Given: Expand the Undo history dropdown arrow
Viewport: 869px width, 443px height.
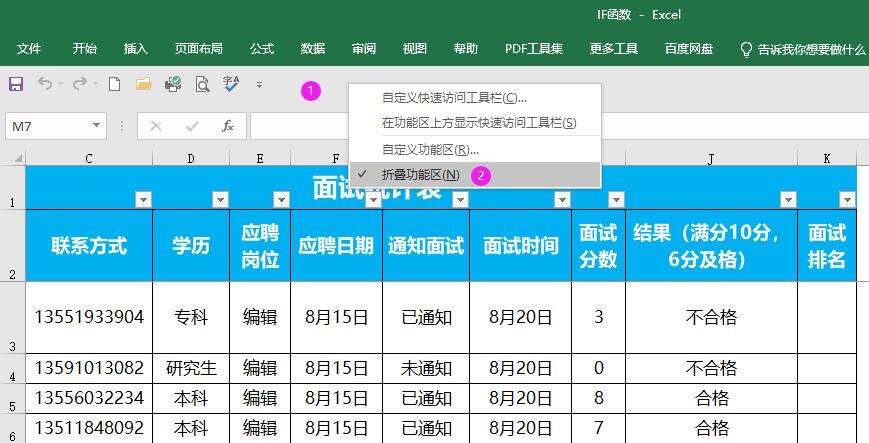Looking at the screenshot, I should point(60,84).
